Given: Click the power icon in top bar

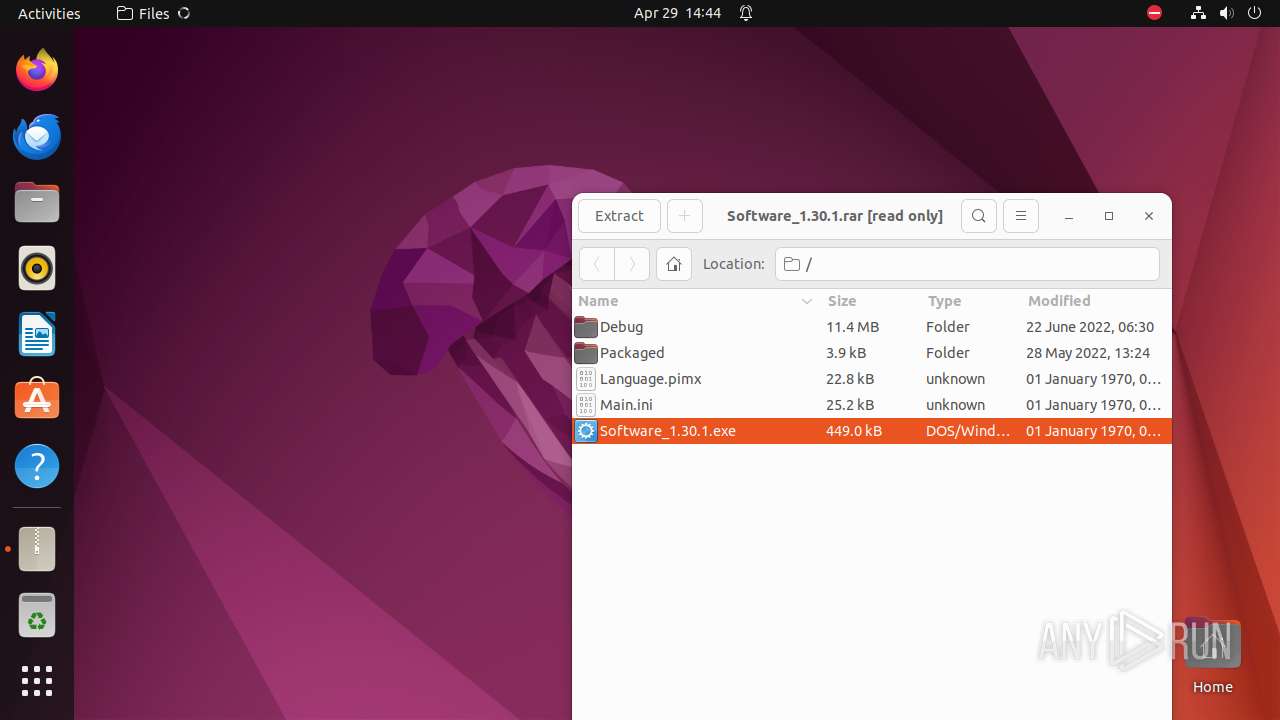Looking at the screenshot, I should click(x=1254, y=13).
